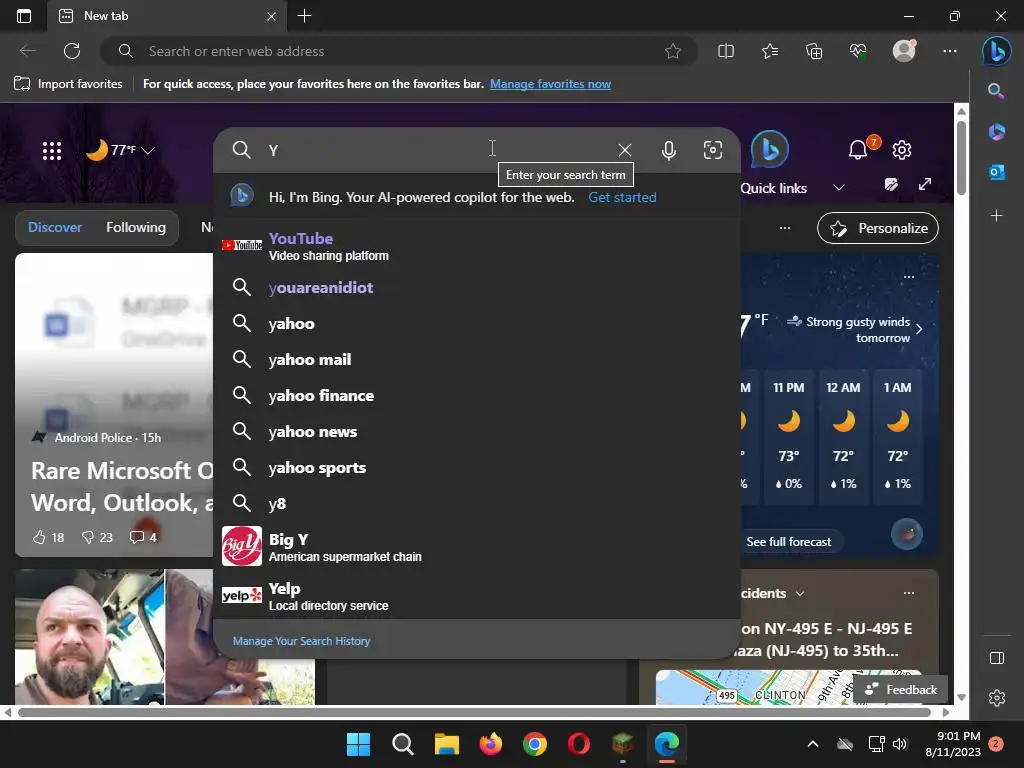
Task: Open strong gusty winds alert arrow
Action: 919,329
